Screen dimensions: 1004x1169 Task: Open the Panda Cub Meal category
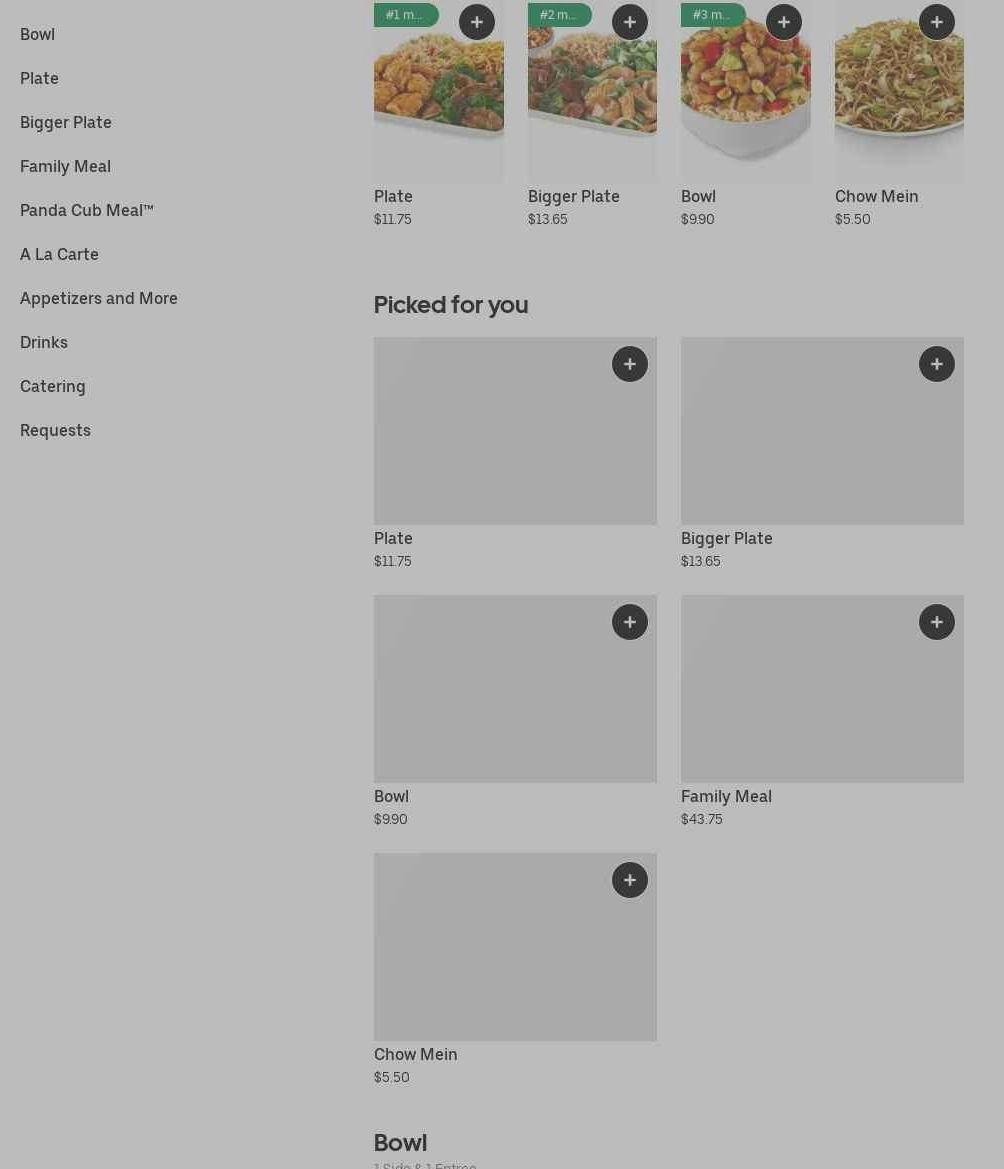pyautogui.click(x=87, y=210)
